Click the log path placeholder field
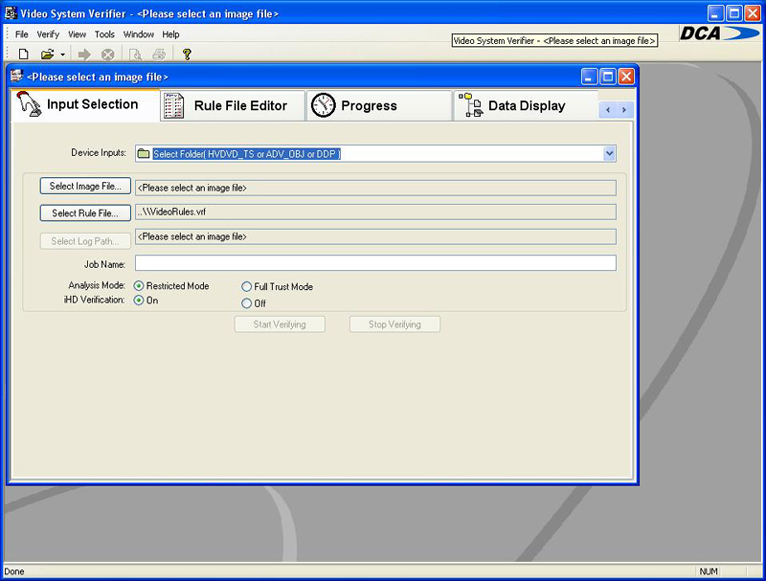 tap(376, 237)
